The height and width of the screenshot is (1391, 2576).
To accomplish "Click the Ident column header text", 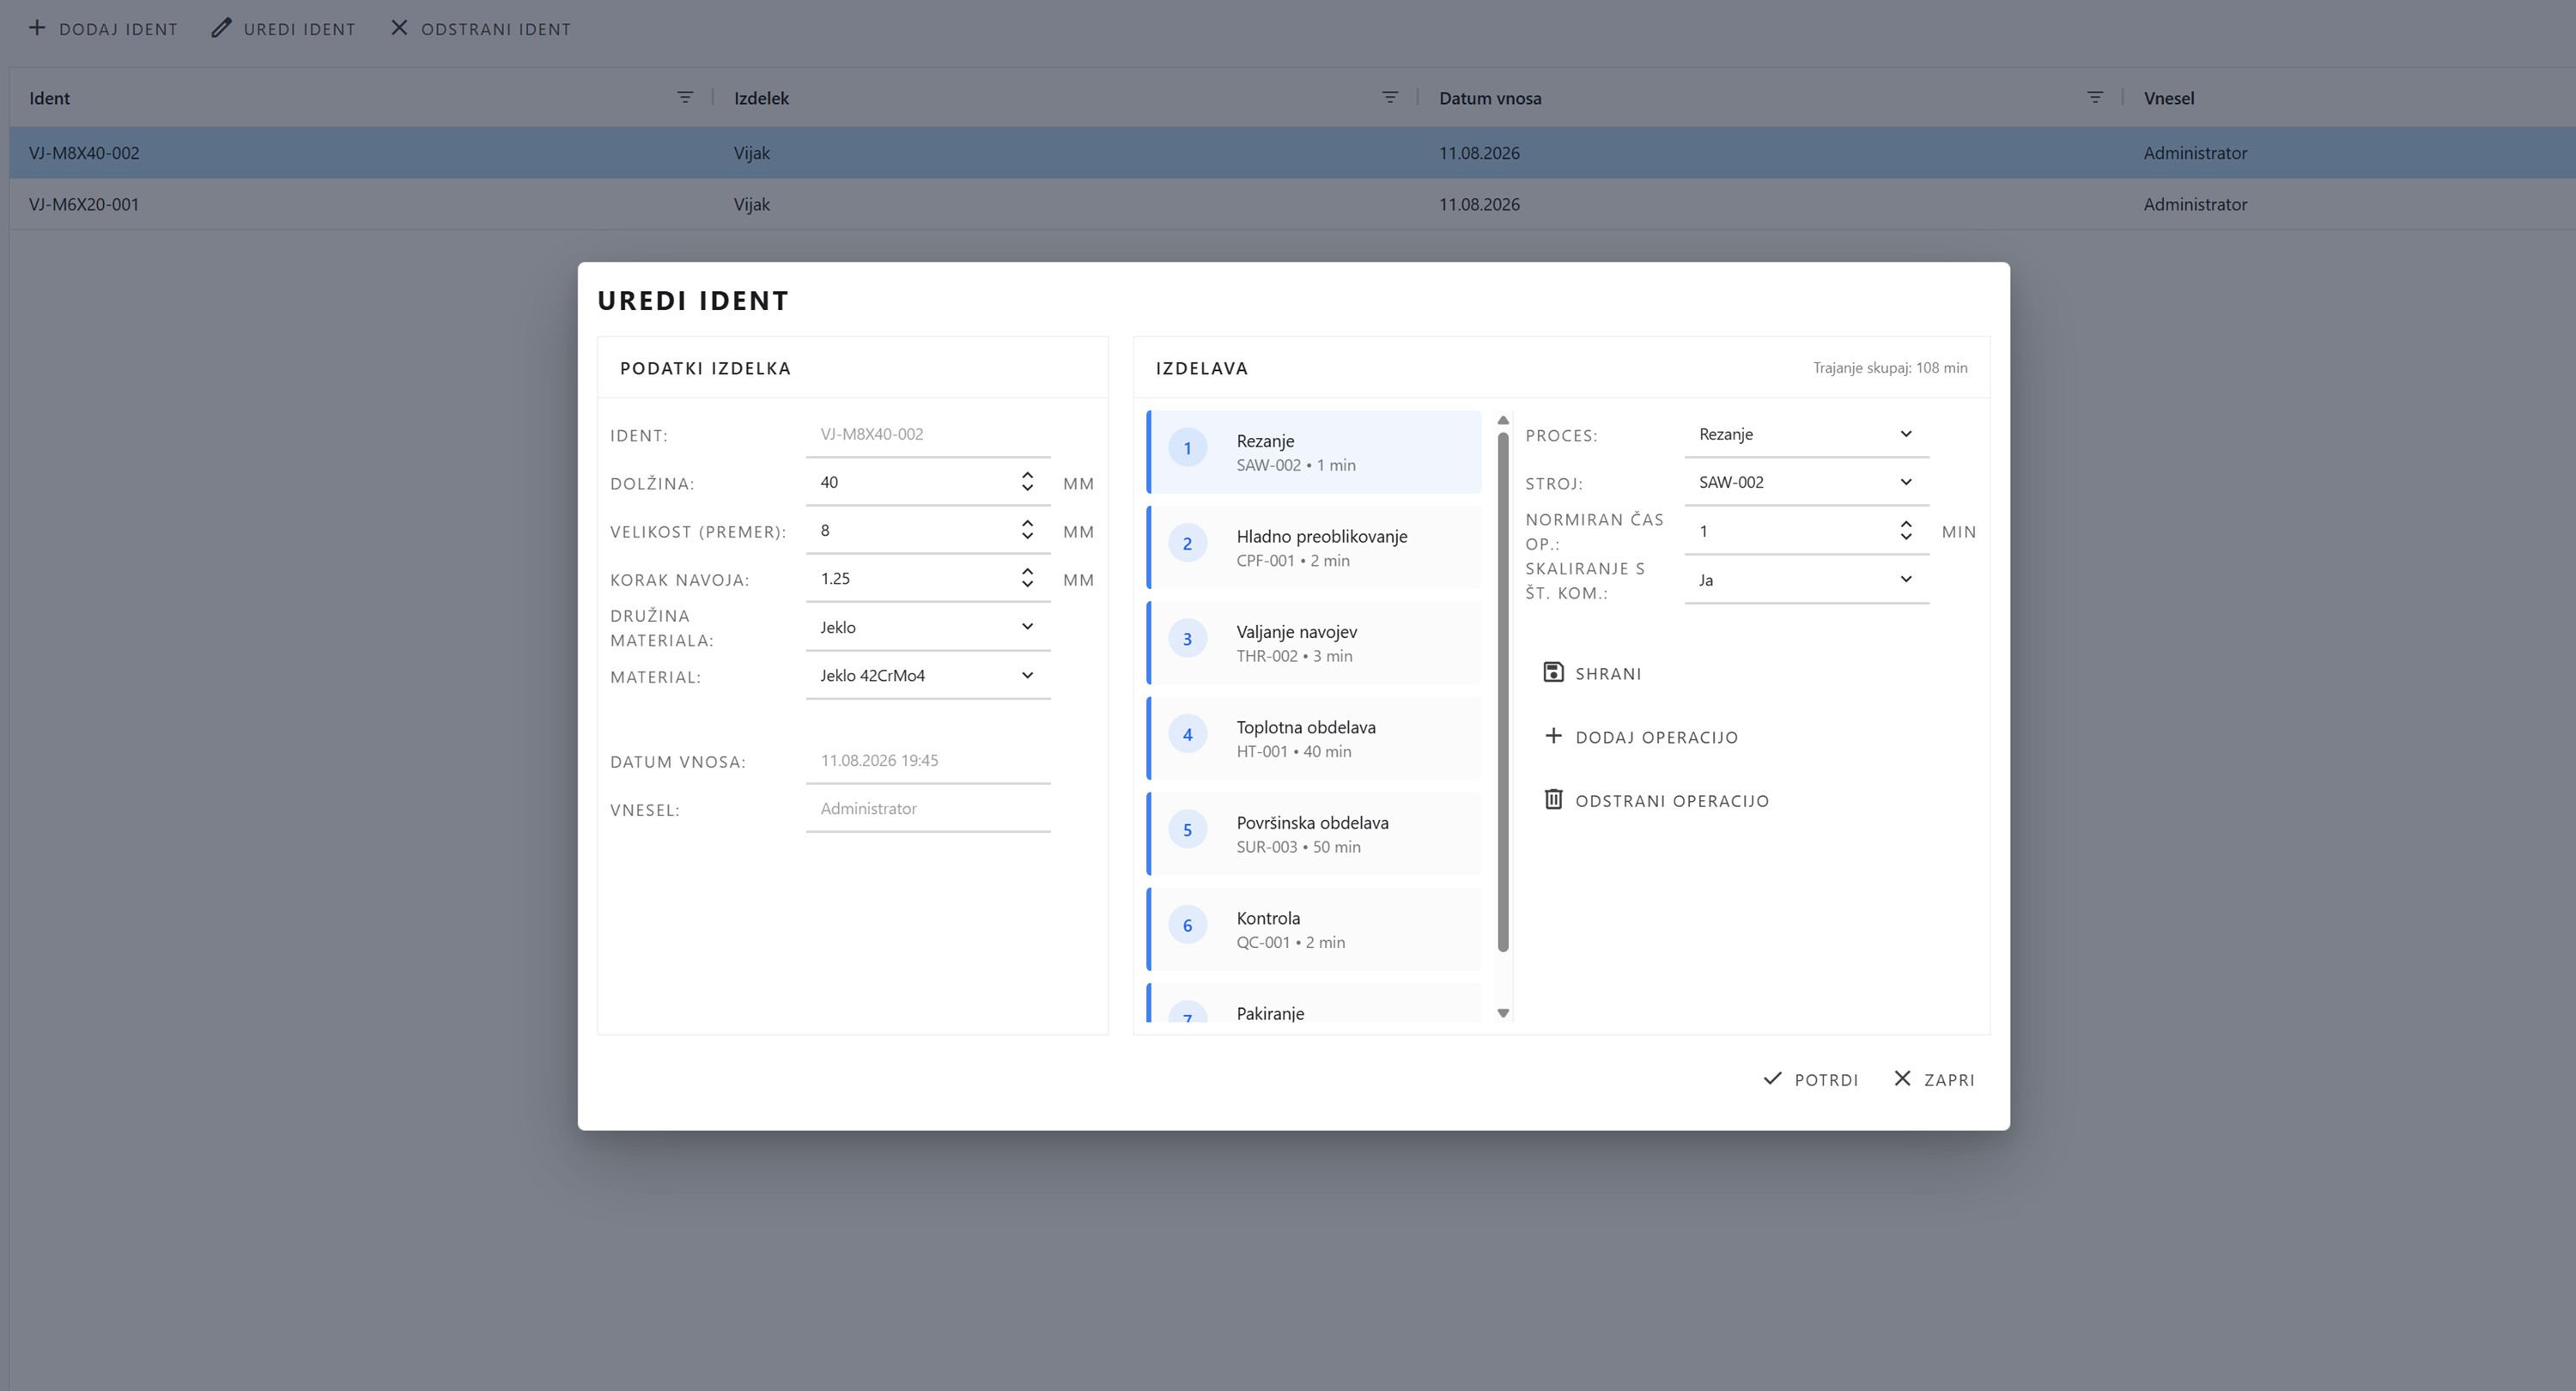I will [x=49, y=98].
